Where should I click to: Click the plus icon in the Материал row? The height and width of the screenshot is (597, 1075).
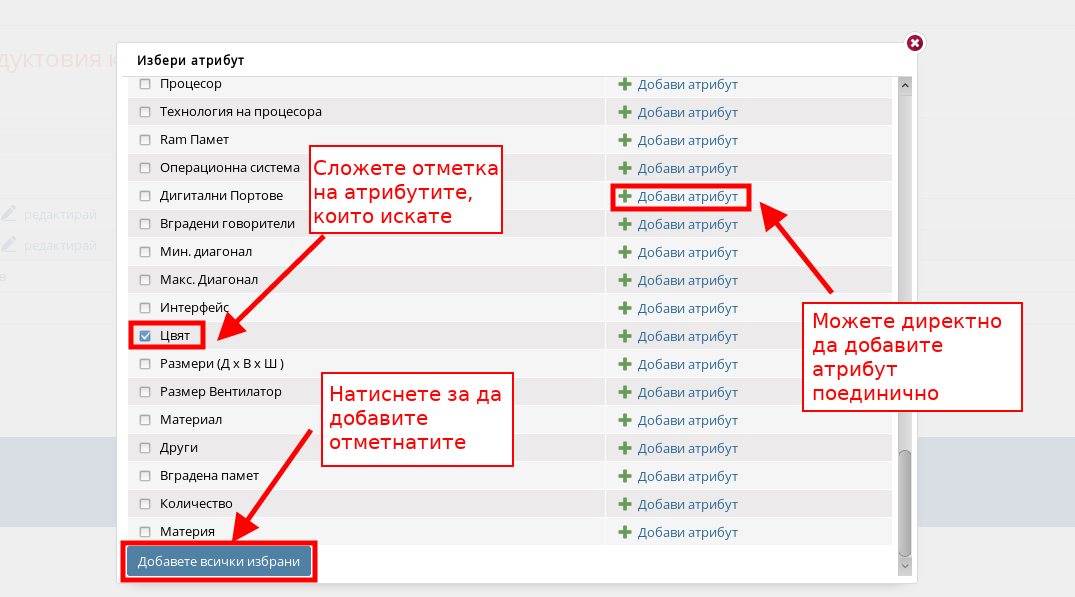tap(625, 420)
